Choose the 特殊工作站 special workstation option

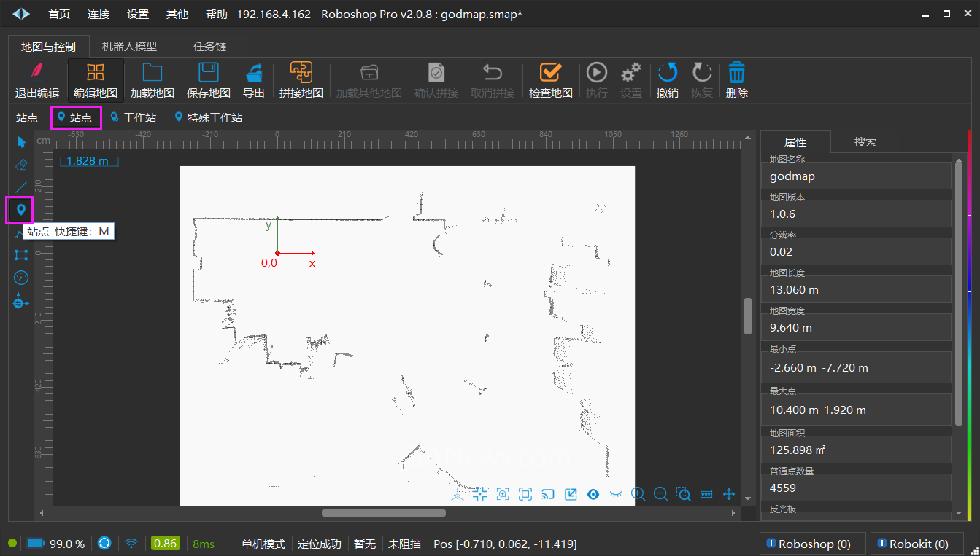[x=209, y=117]
